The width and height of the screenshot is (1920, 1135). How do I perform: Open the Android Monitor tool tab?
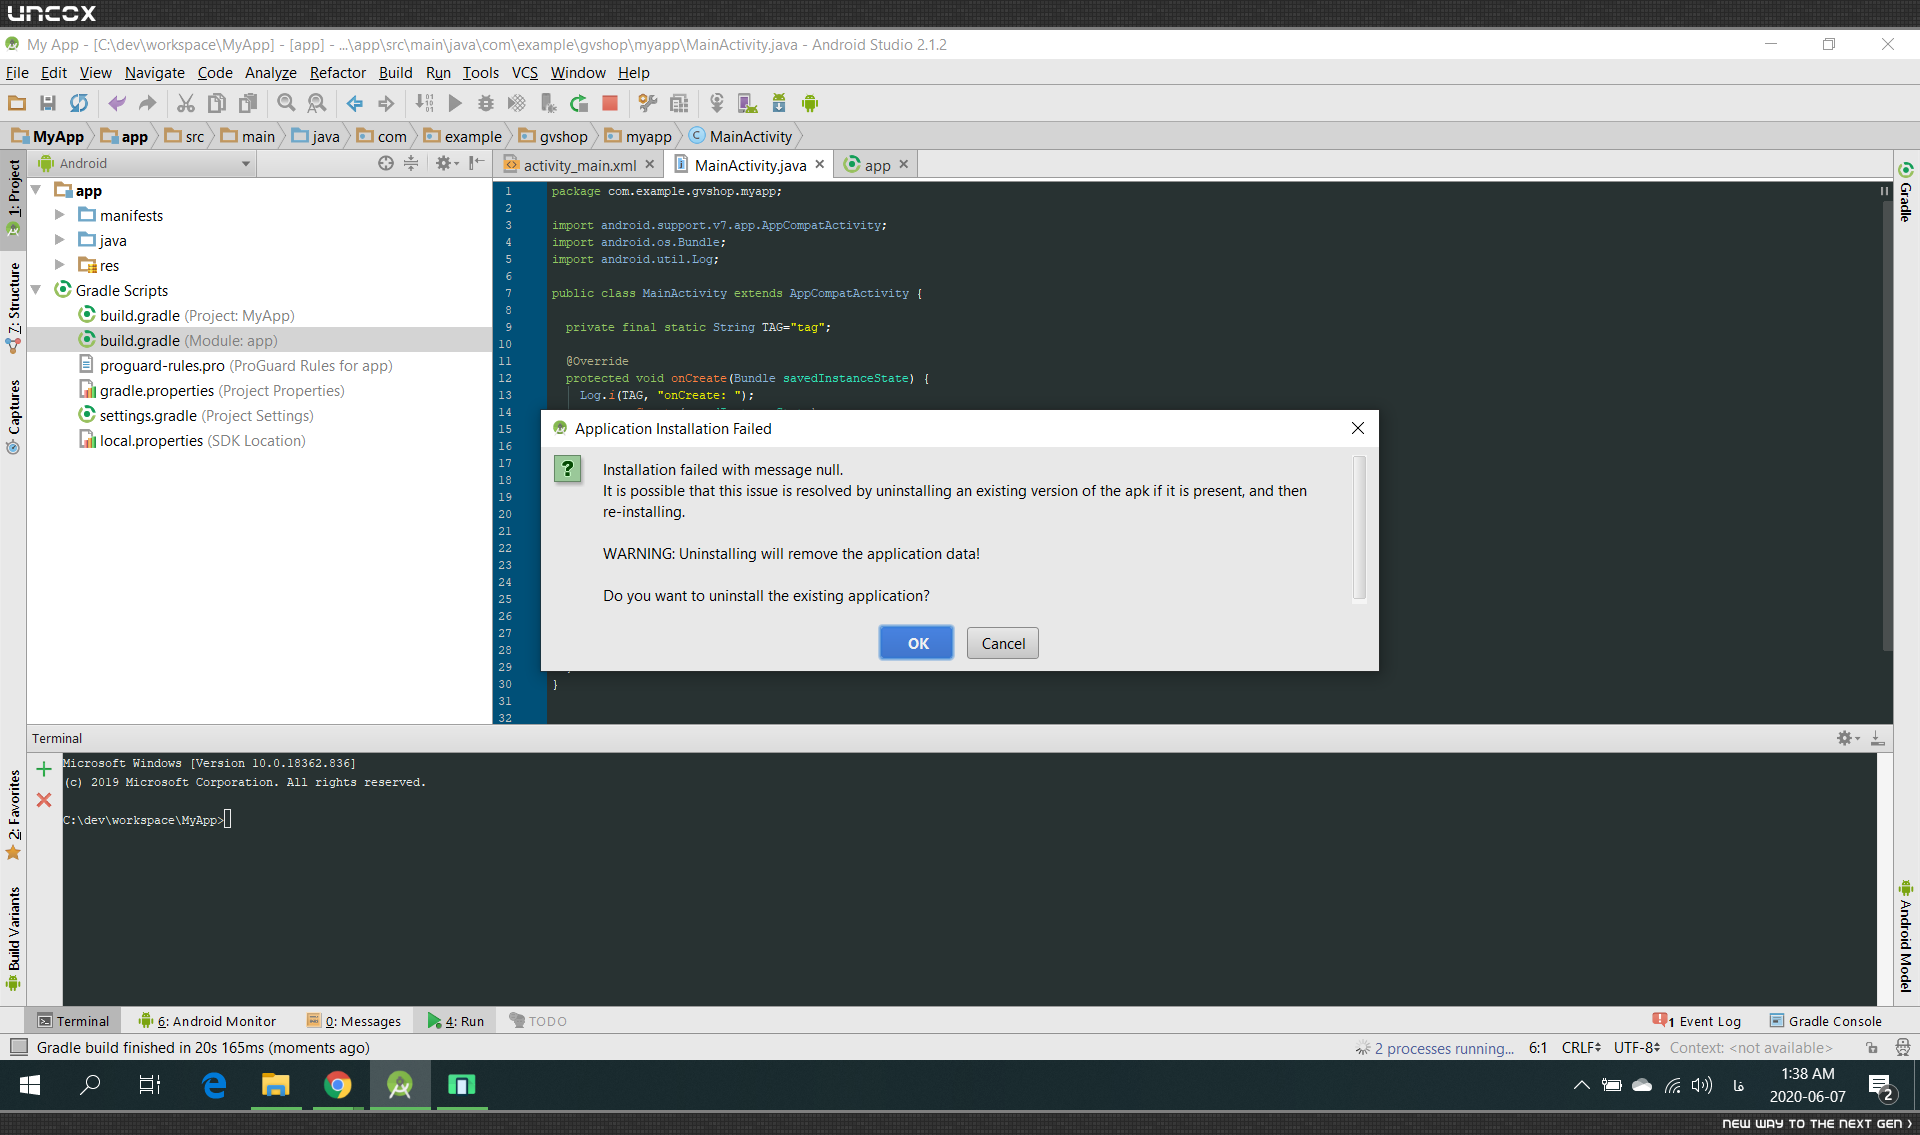coord(207,1021)
